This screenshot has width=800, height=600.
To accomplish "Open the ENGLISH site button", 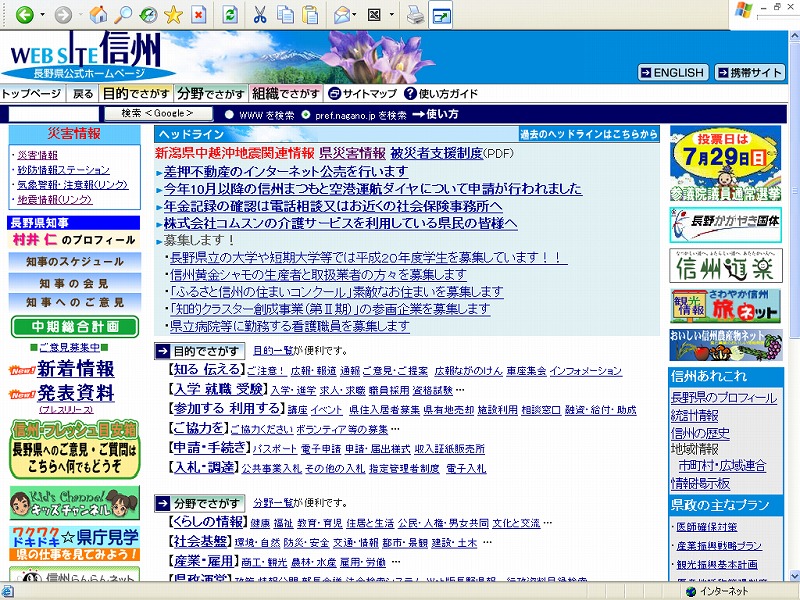I will [x=672, y=72].
